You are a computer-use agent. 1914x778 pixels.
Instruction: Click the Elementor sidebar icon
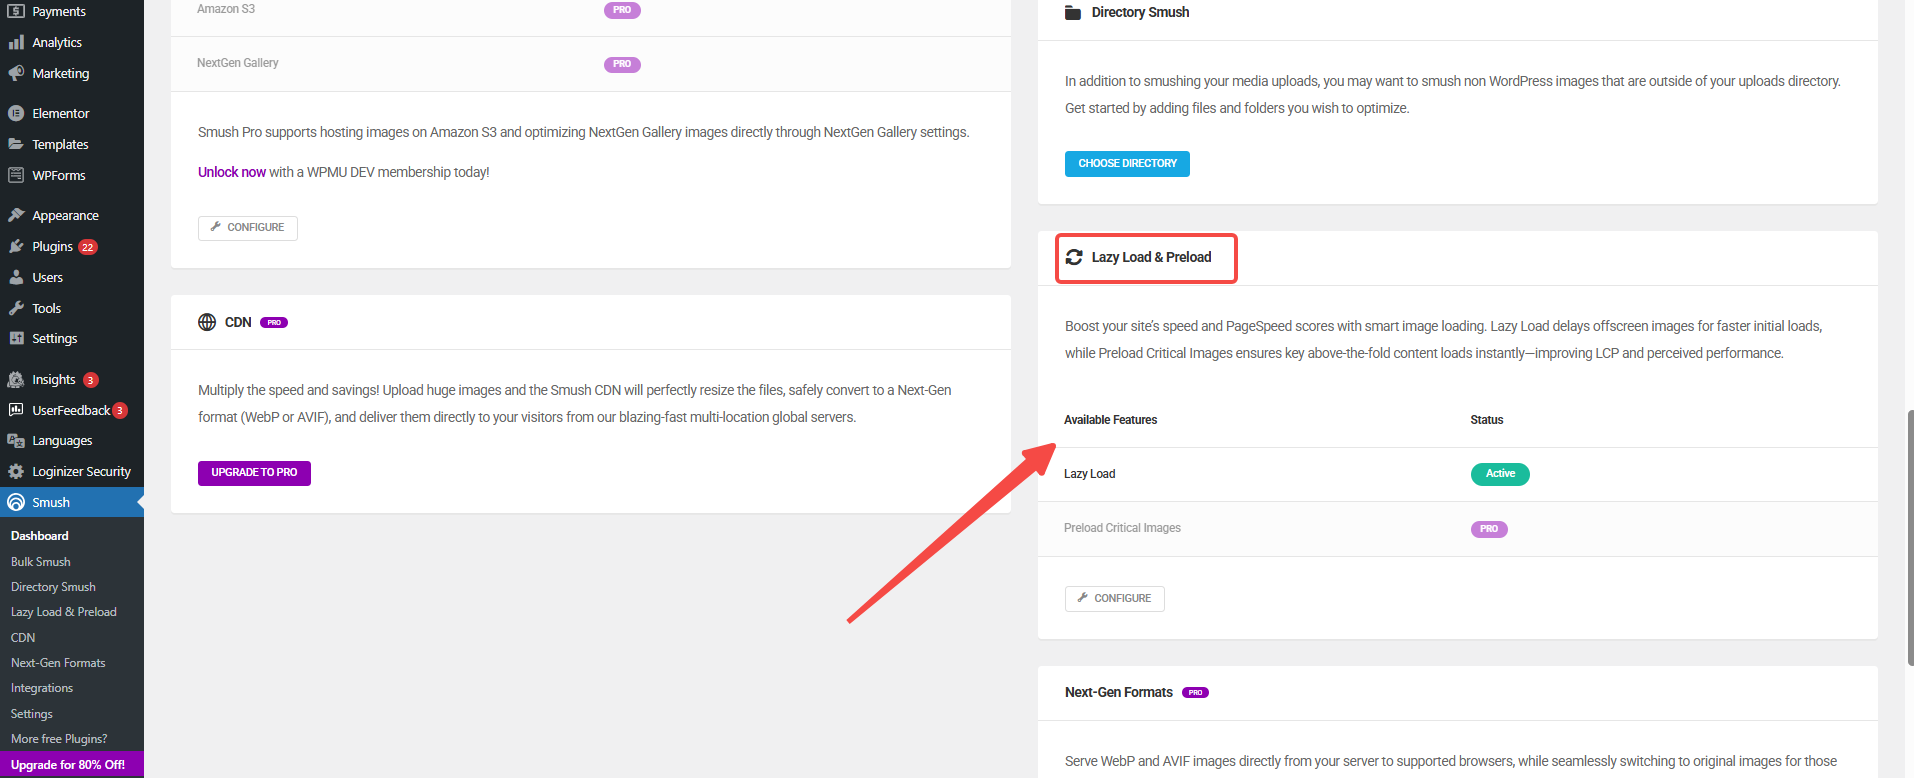pyautogui.click(x=16, y=113)
